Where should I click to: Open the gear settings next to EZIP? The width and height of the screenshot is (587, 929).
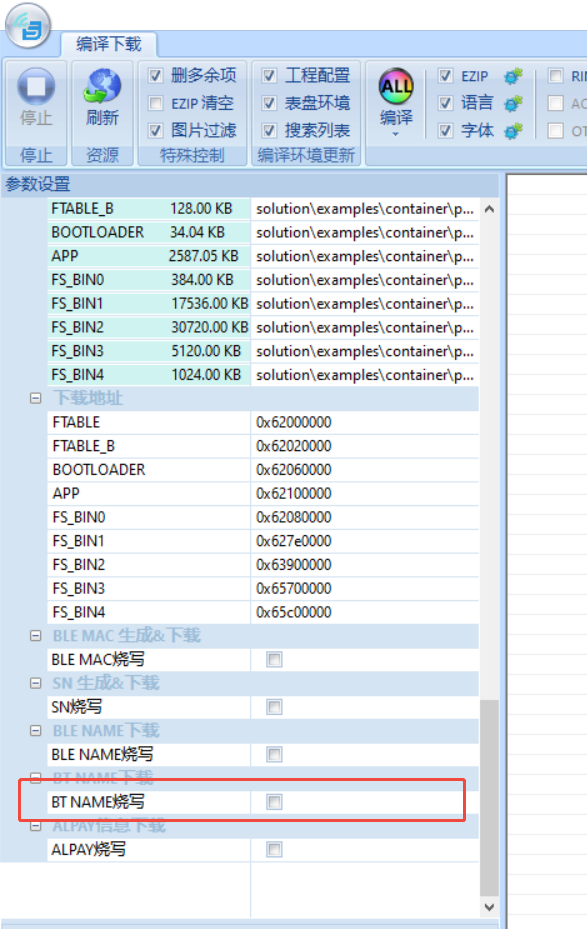513,76
